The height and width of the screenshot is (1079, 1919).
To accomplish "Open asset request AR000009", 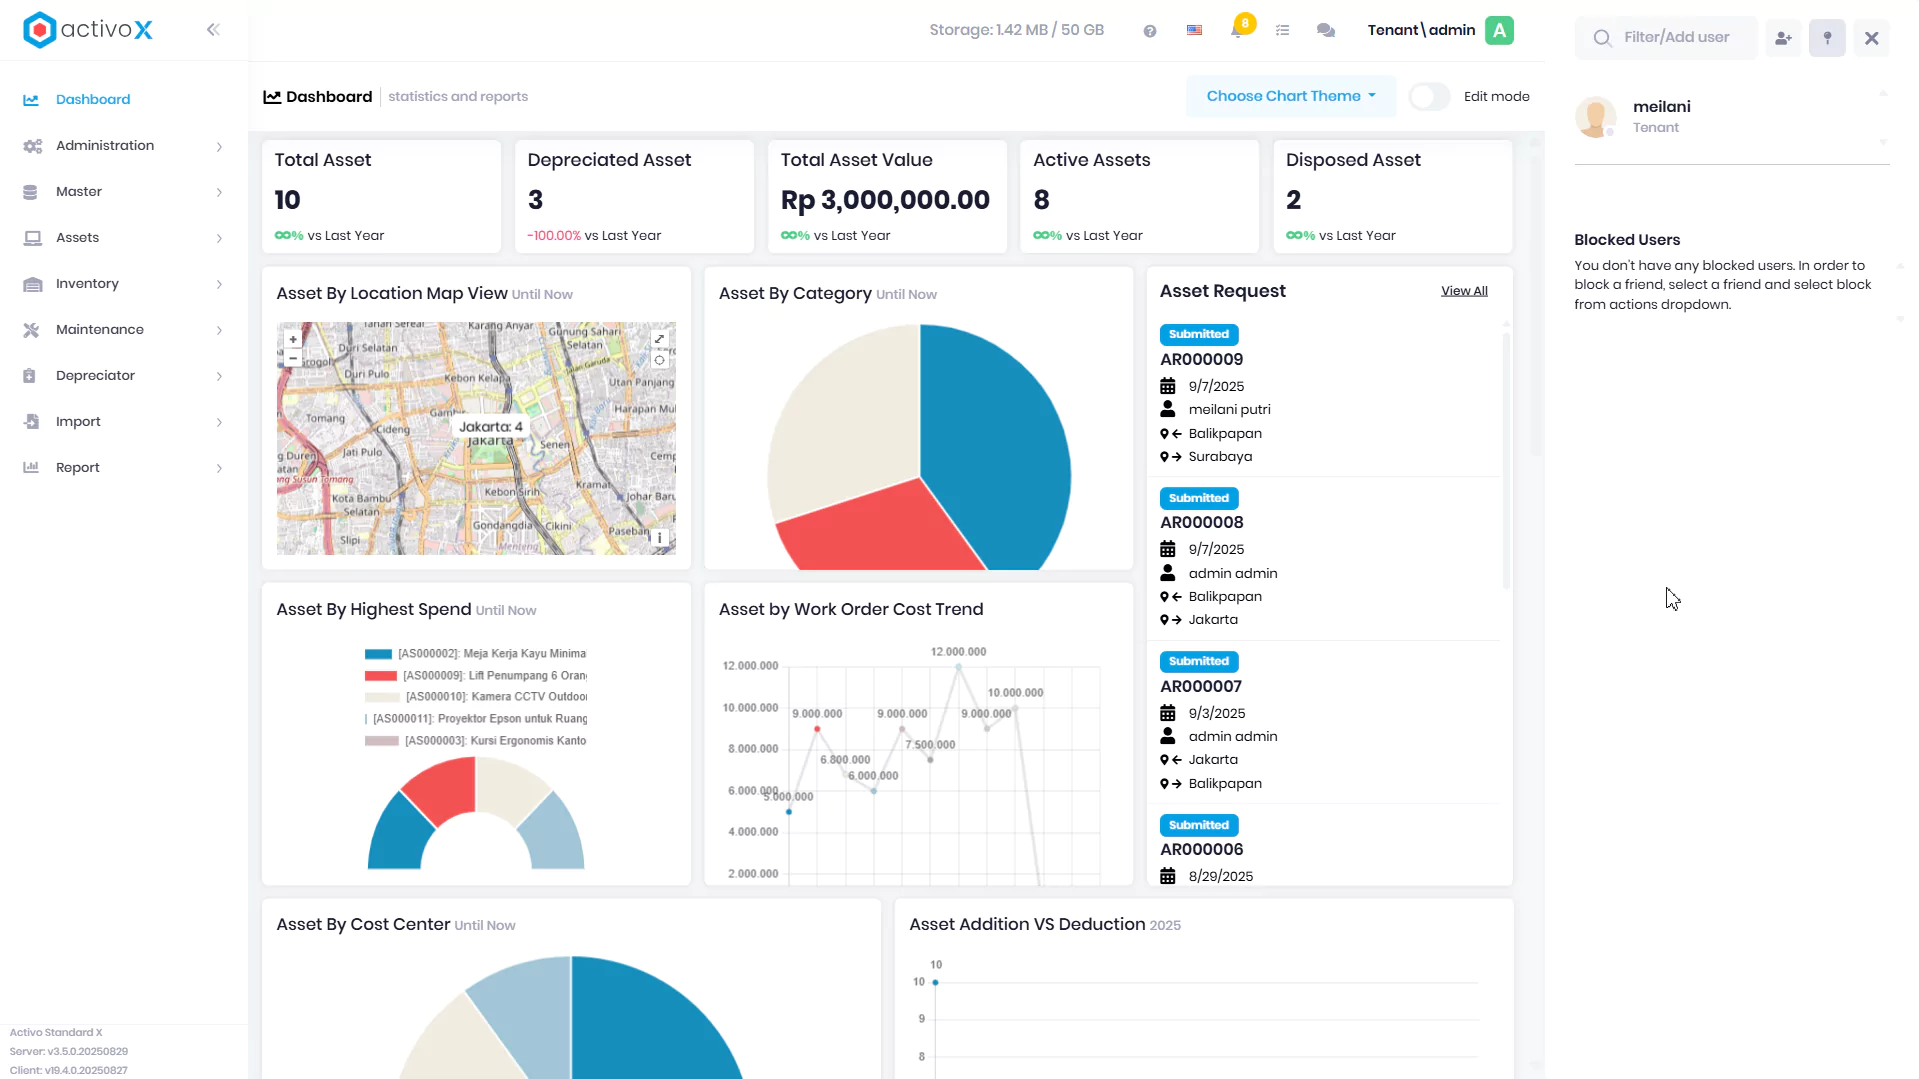I will 1202,360.
